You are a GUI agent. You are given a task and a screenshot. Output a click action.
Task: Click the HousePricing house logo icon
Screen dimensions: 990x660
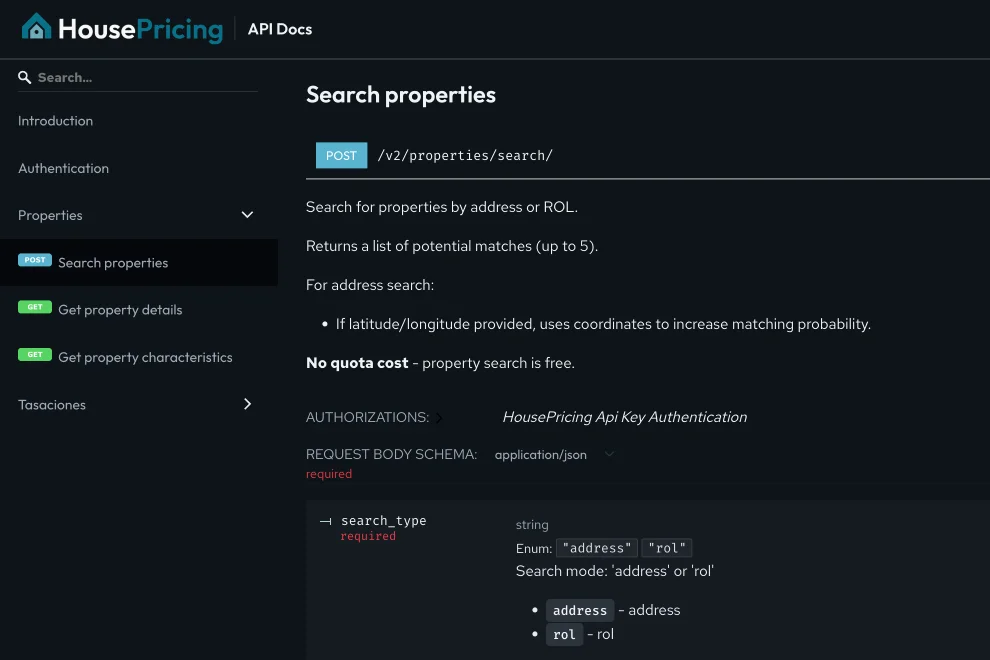click(37, 28)
